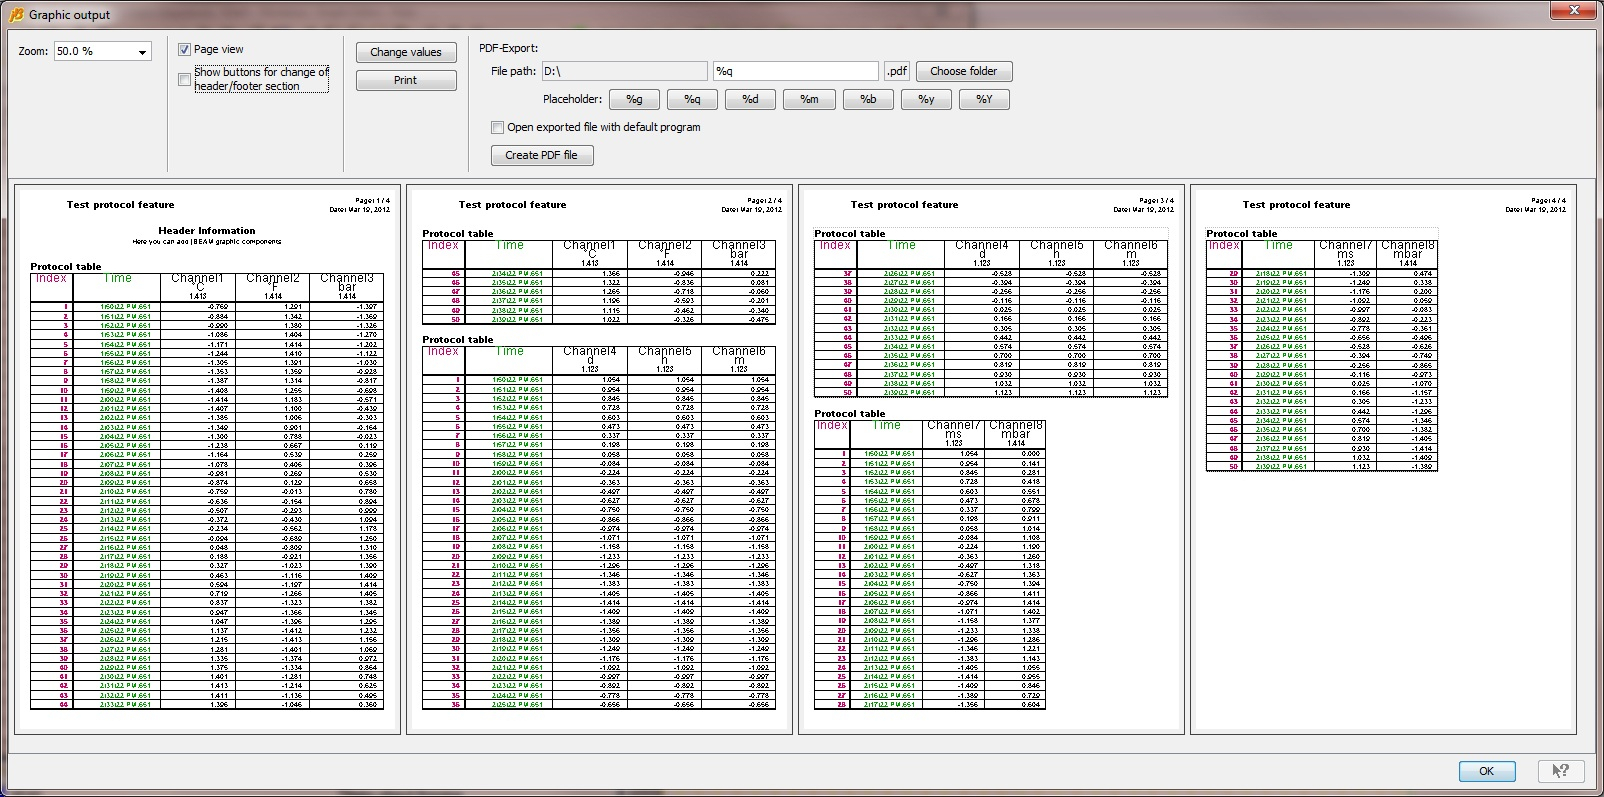The height and width of the screenshot is (797, 1604).
Task: Click the context help arrow icon
Action: click(x=1560, y=770)
